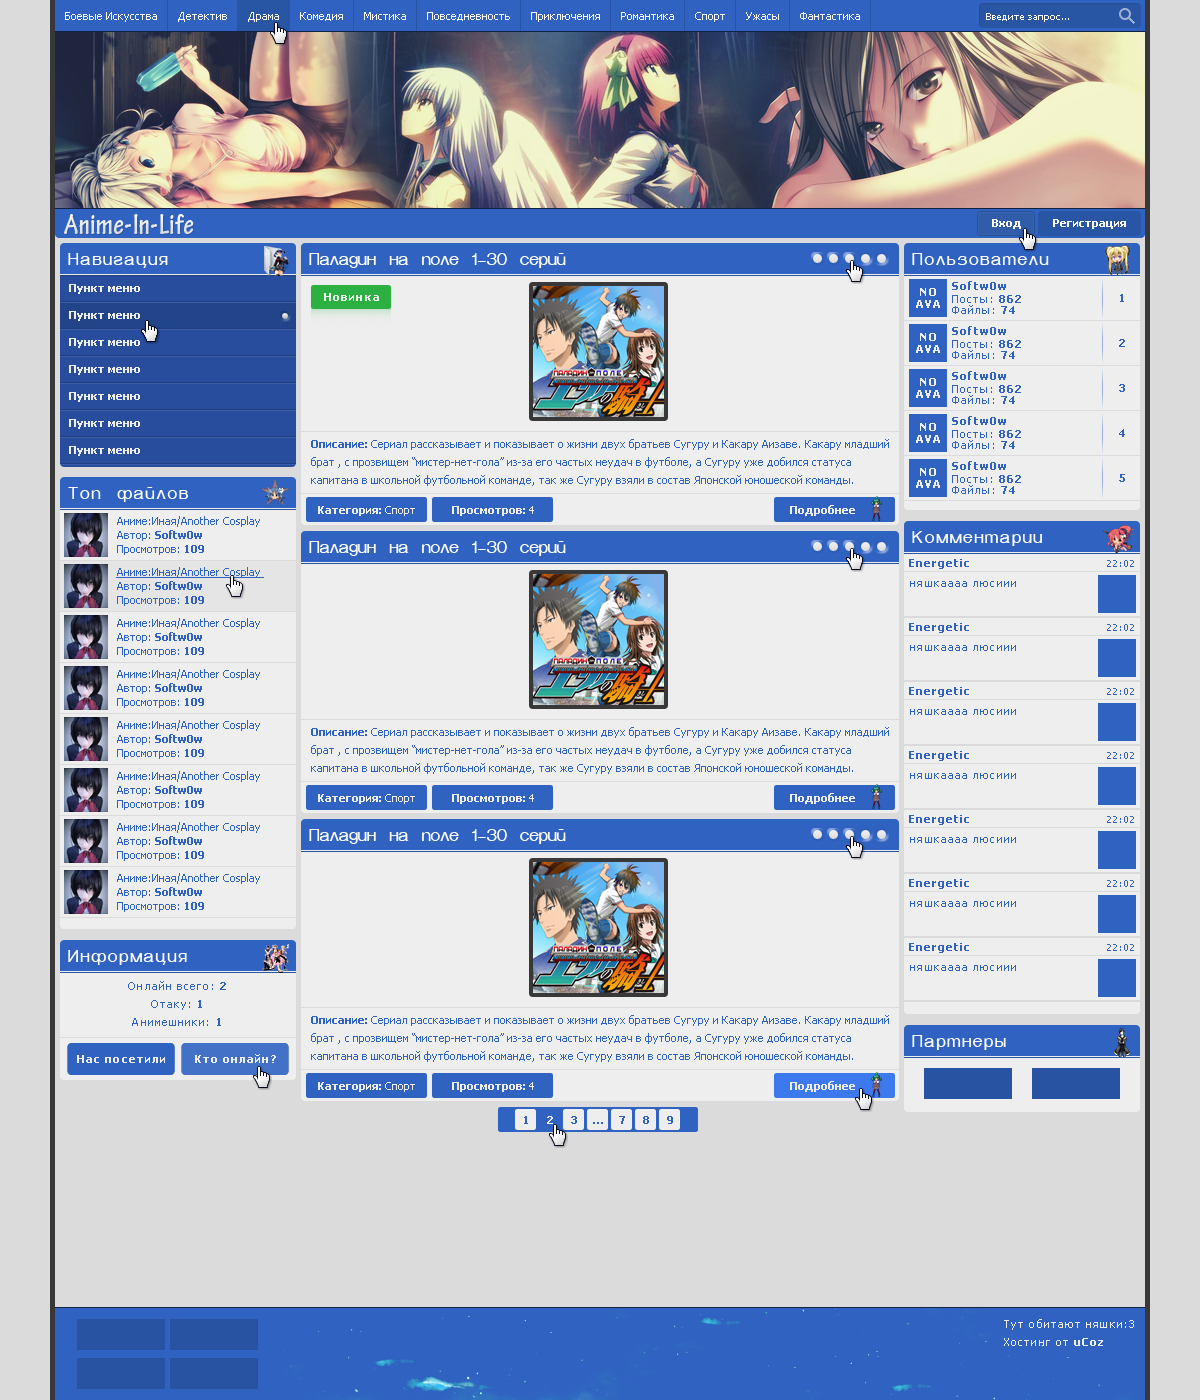Click the 'Партнеры' panel heading
Viewport: 1200px width, 1400px height.
(x=959, y=1041)
